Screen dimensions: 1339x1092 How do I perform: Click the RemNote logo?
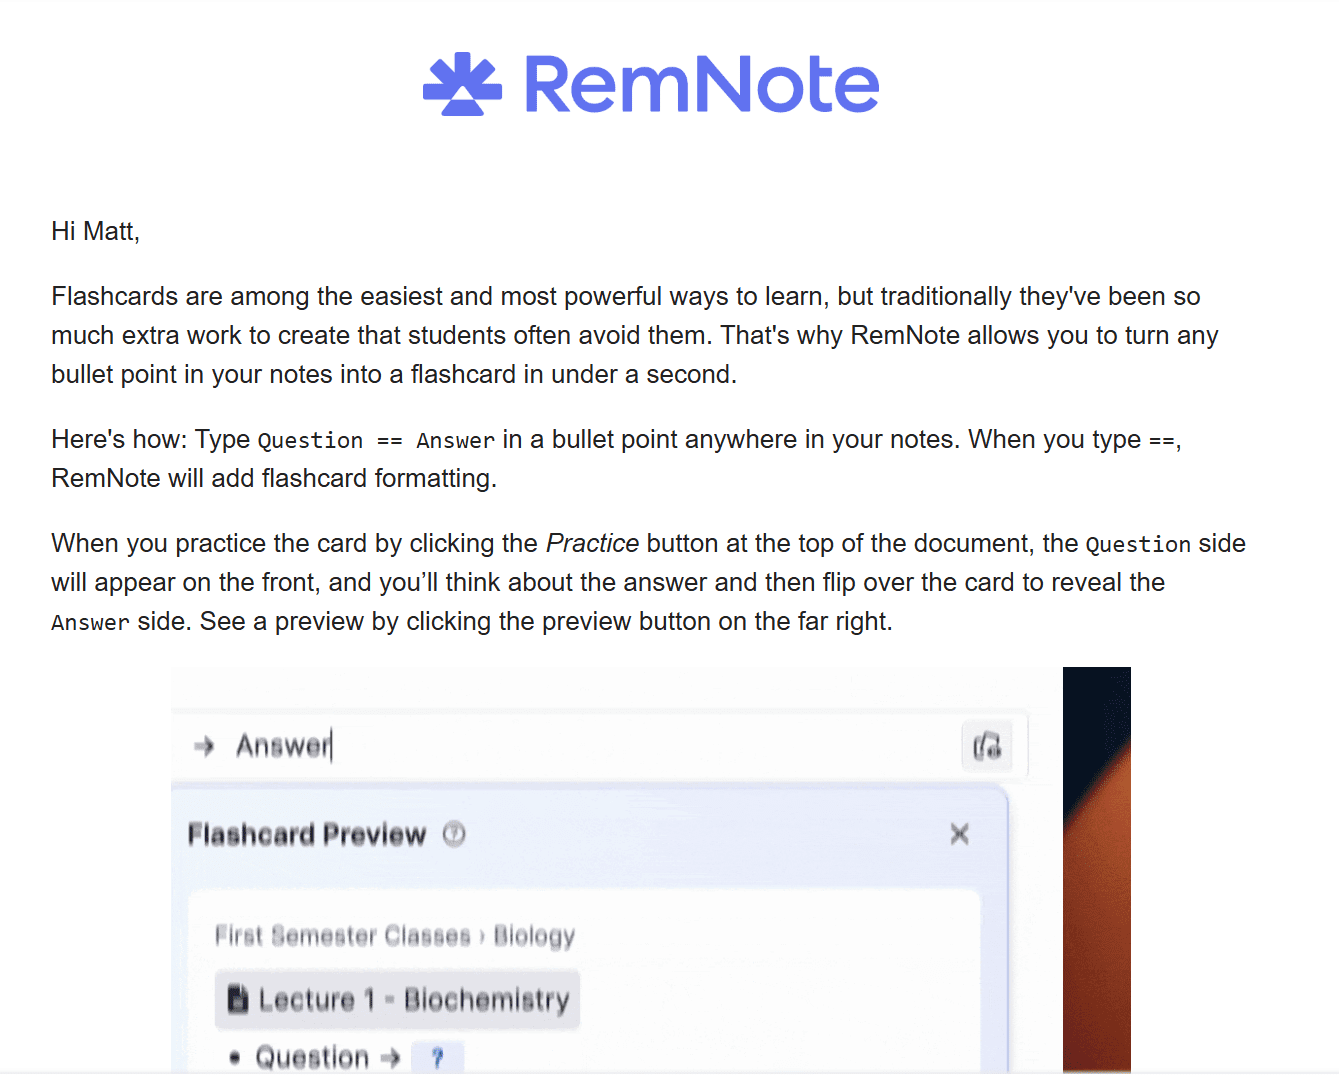651,84
